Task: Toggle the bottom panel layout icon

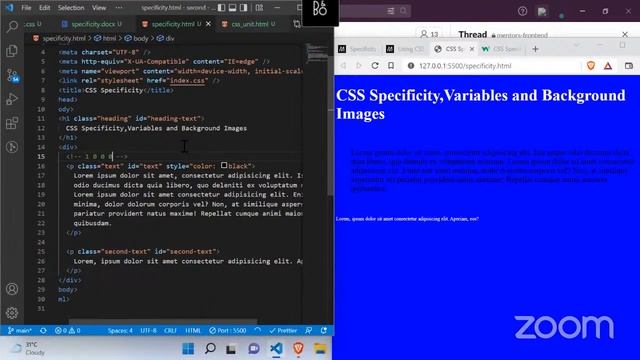Action: pos(233,8)
